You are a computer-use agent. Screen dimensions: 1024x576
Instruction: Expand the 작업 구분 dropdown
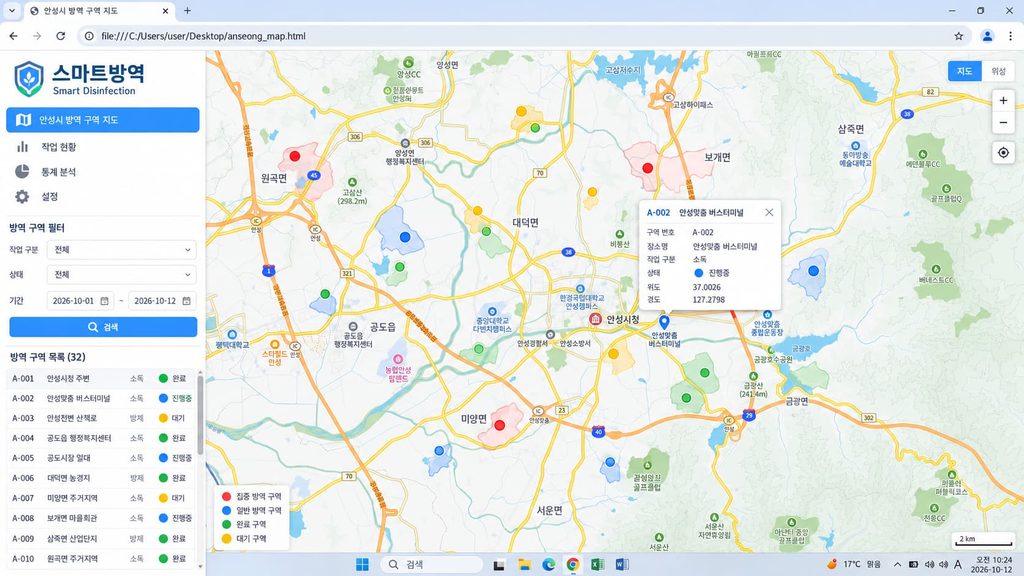(x=121, y=249)
